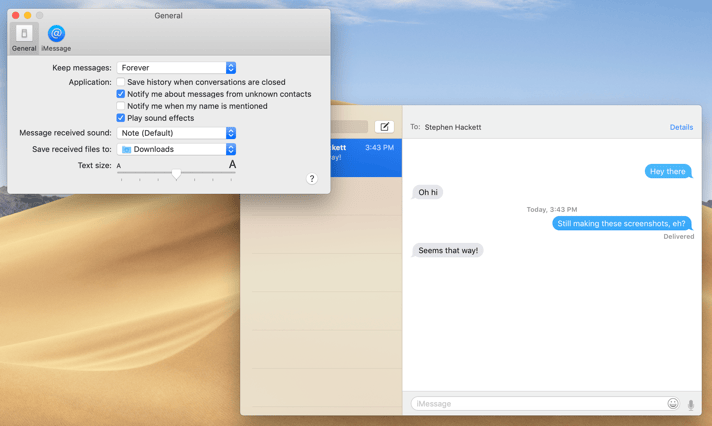Click the iMessage text input field
Viewport: 712px width, 426px height.
point(538,403)
